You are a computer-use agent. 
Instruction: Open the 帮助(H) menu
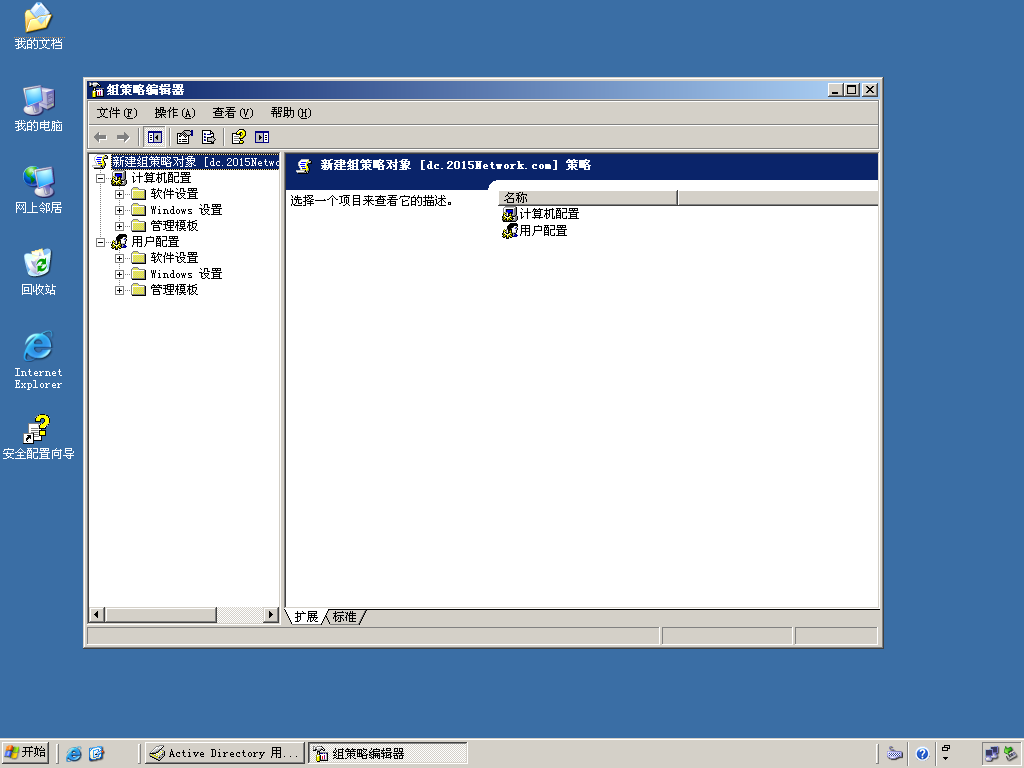(x=291, y=113)
